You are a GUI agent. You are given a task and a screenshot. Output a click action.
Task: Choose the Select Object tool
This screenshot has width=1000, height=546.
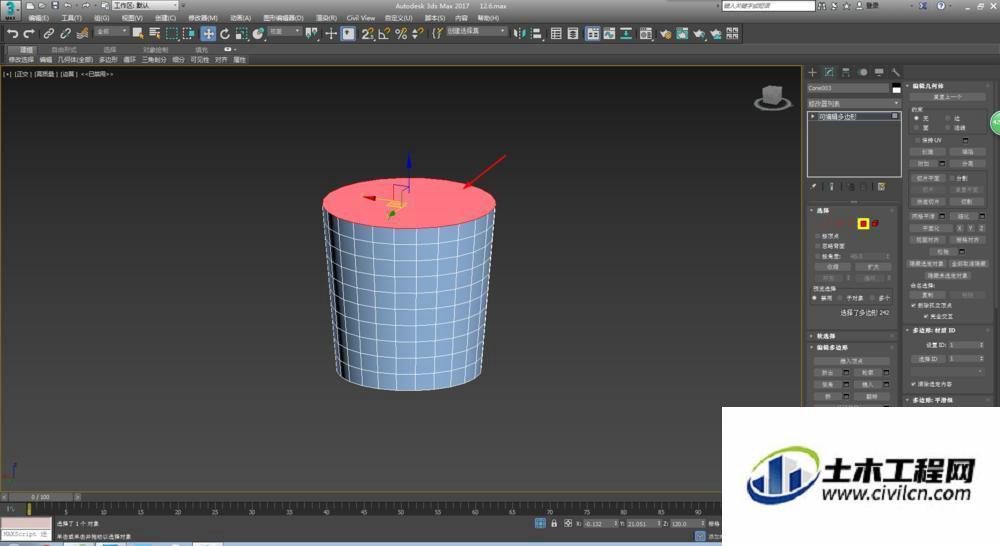[138, 34]
